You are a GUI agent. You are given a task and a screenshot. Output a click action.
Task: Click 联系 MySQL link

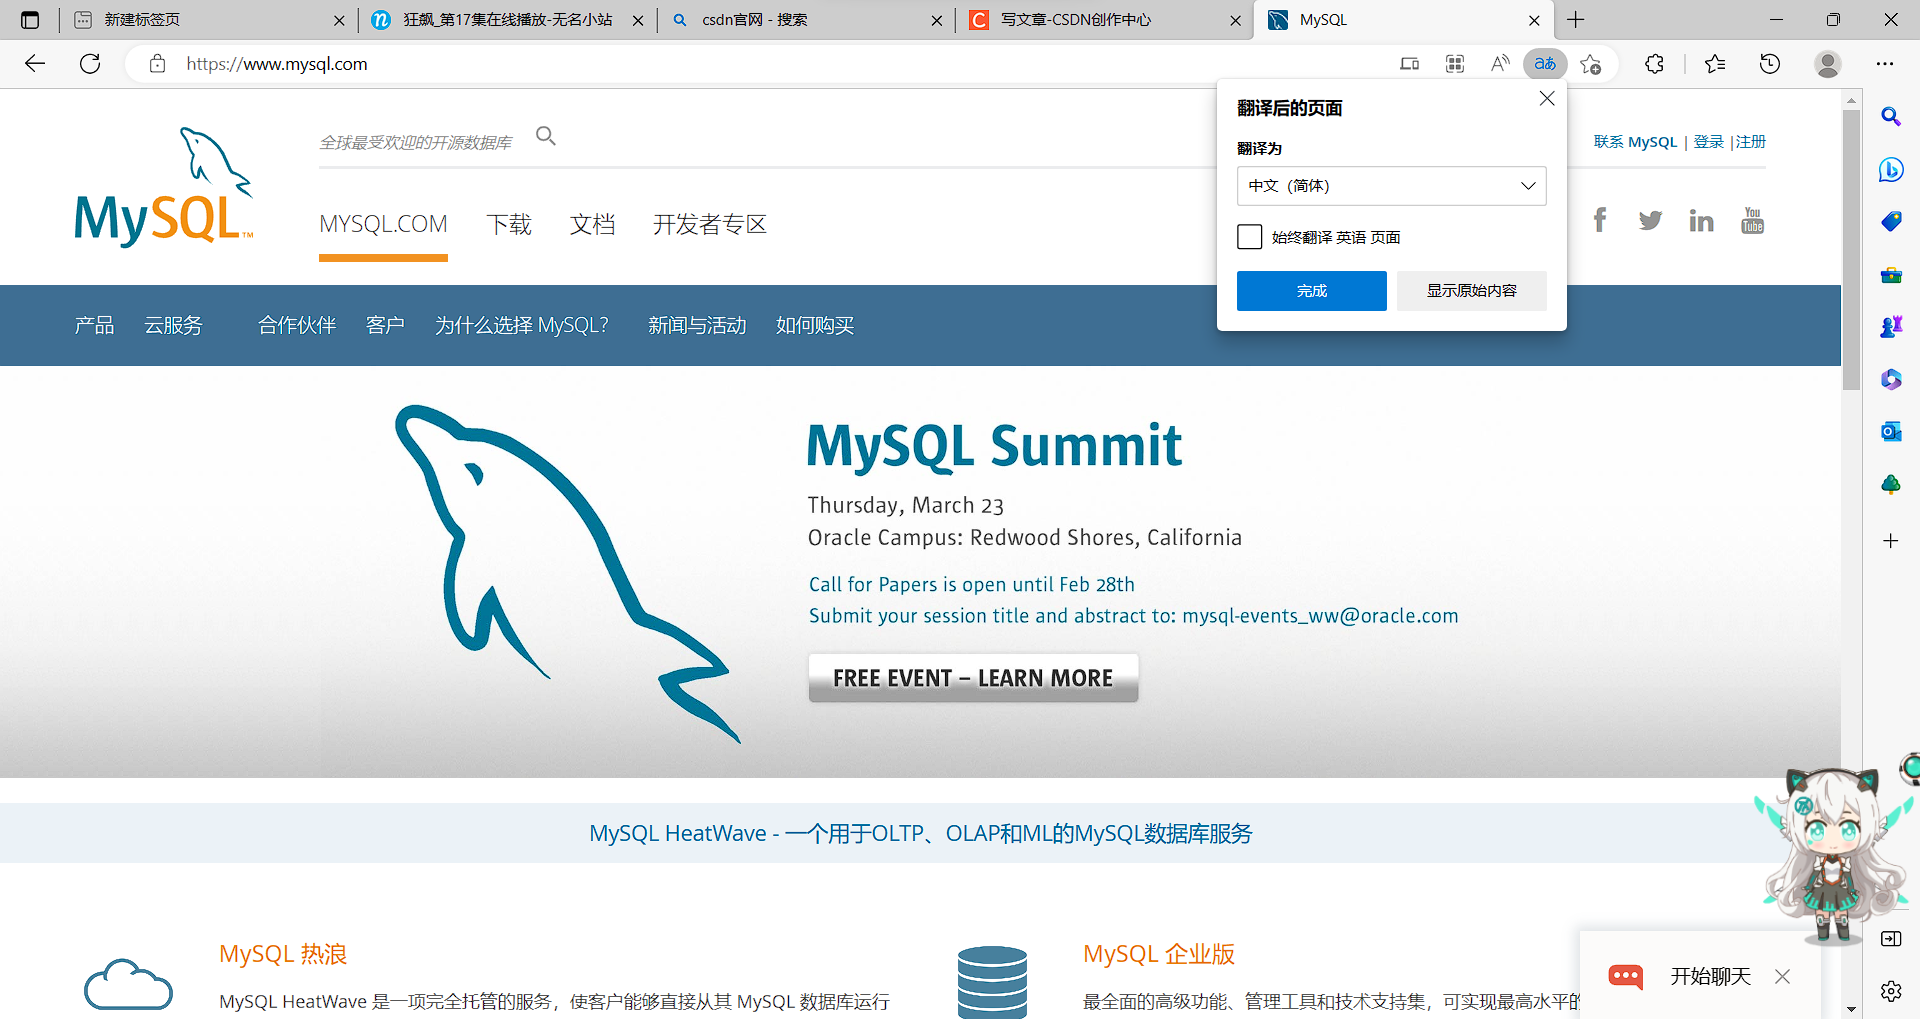pyautogui.click(x=1635, y=142)
